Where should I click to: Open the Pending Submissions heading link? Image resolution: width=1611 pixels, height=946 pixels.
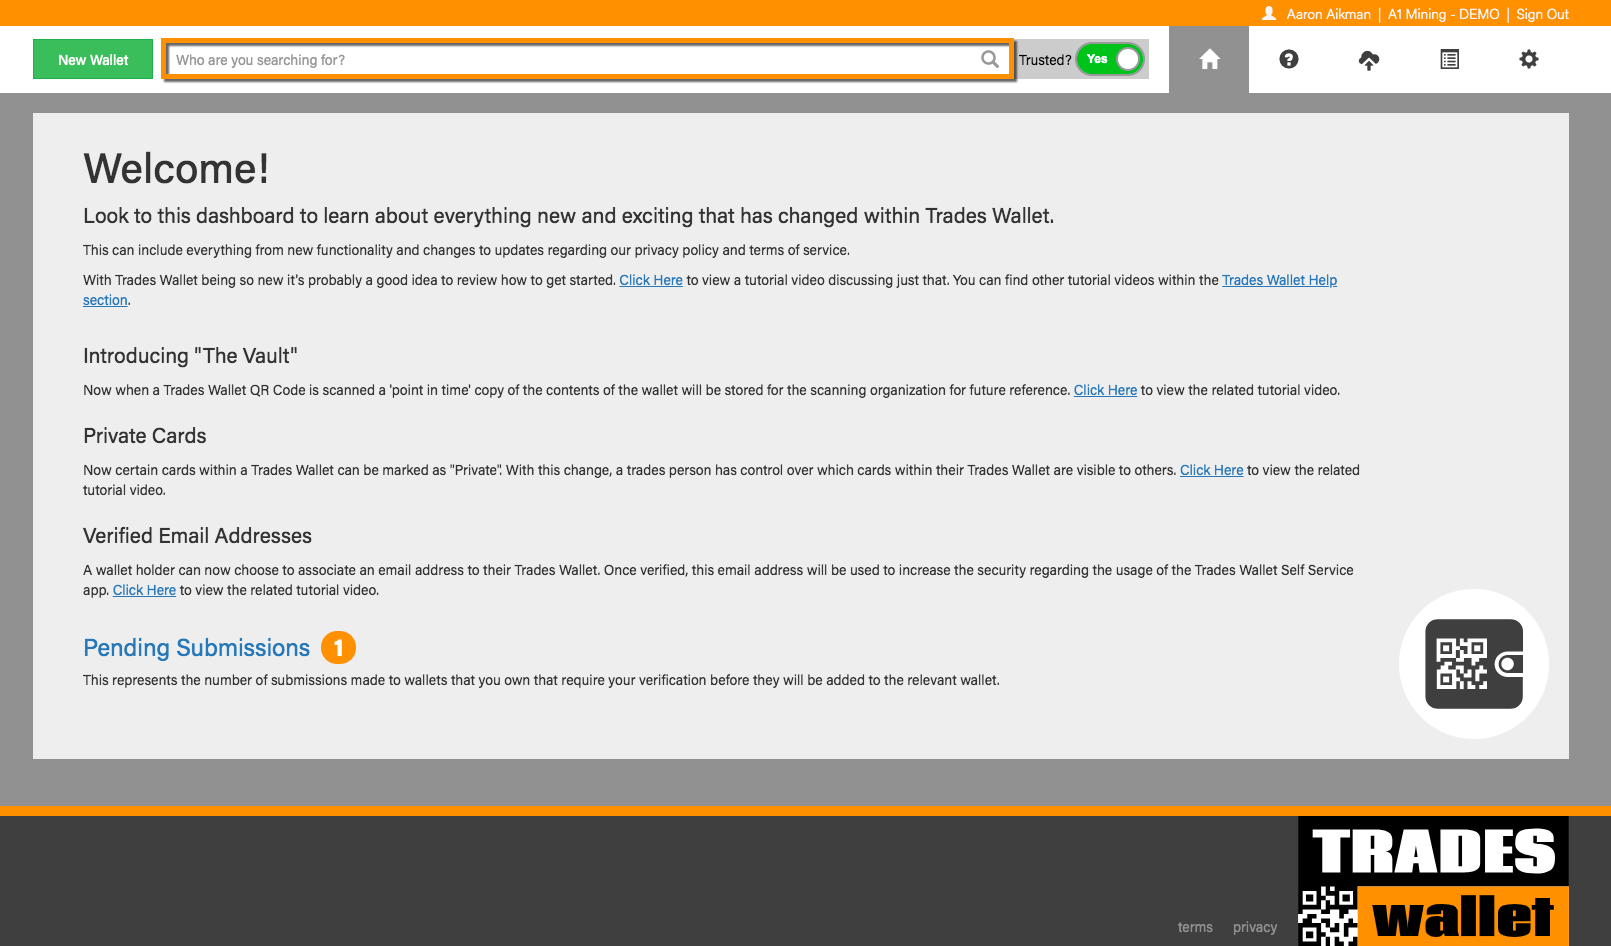(197, 648)
